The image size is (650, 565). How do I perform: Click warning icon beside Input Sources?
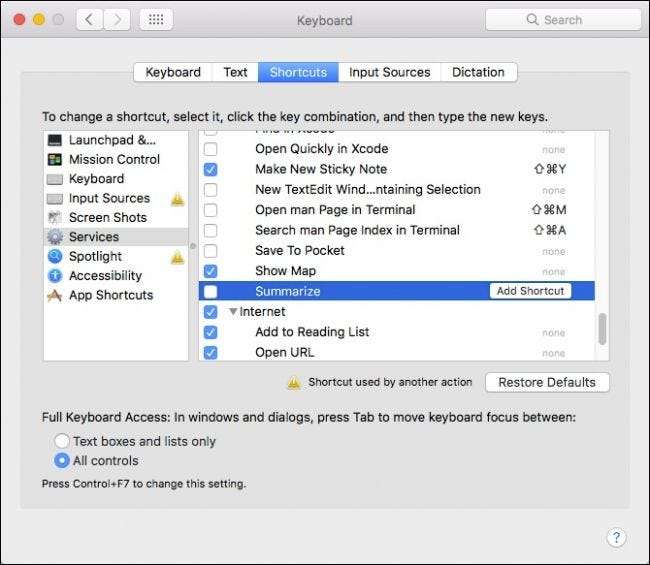click(x=177, y=199)
